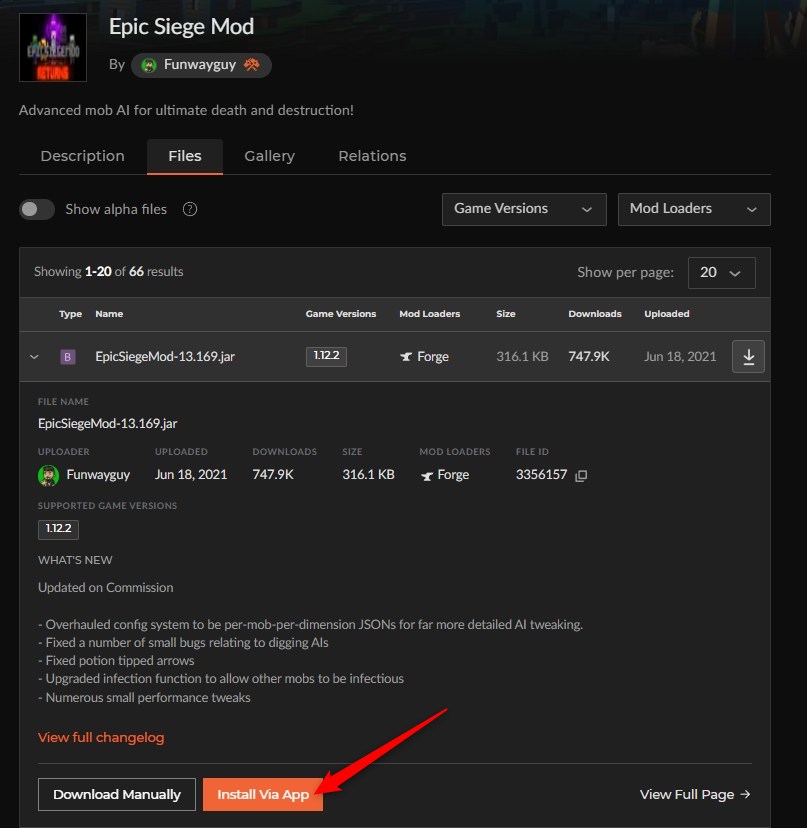Click the Type column header
The image size is (807, 828).
coord(70,314)
